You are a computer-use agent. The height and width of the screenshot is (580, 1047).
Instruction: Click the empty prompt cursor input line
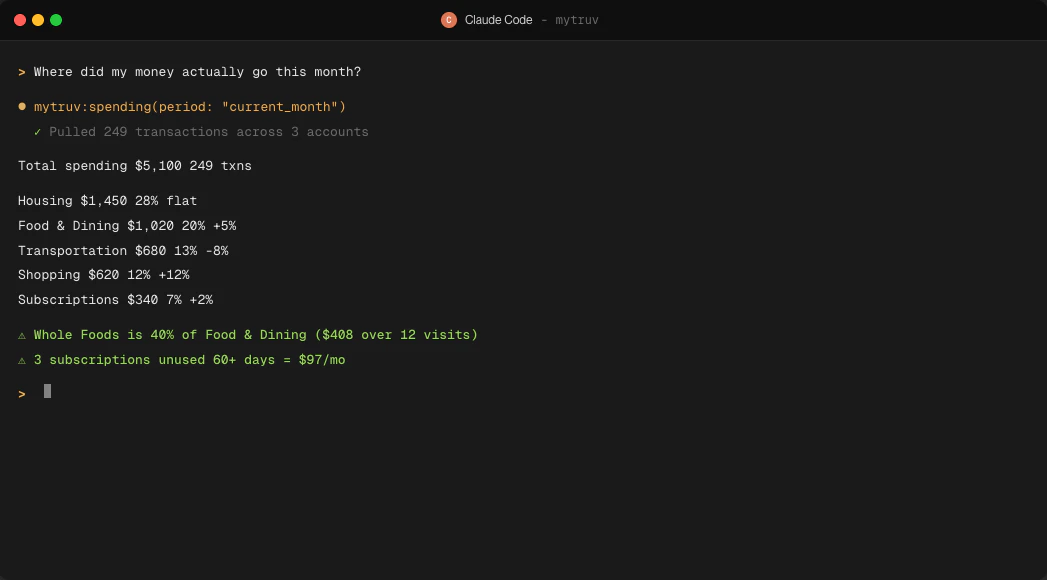[x=47, y=391]
